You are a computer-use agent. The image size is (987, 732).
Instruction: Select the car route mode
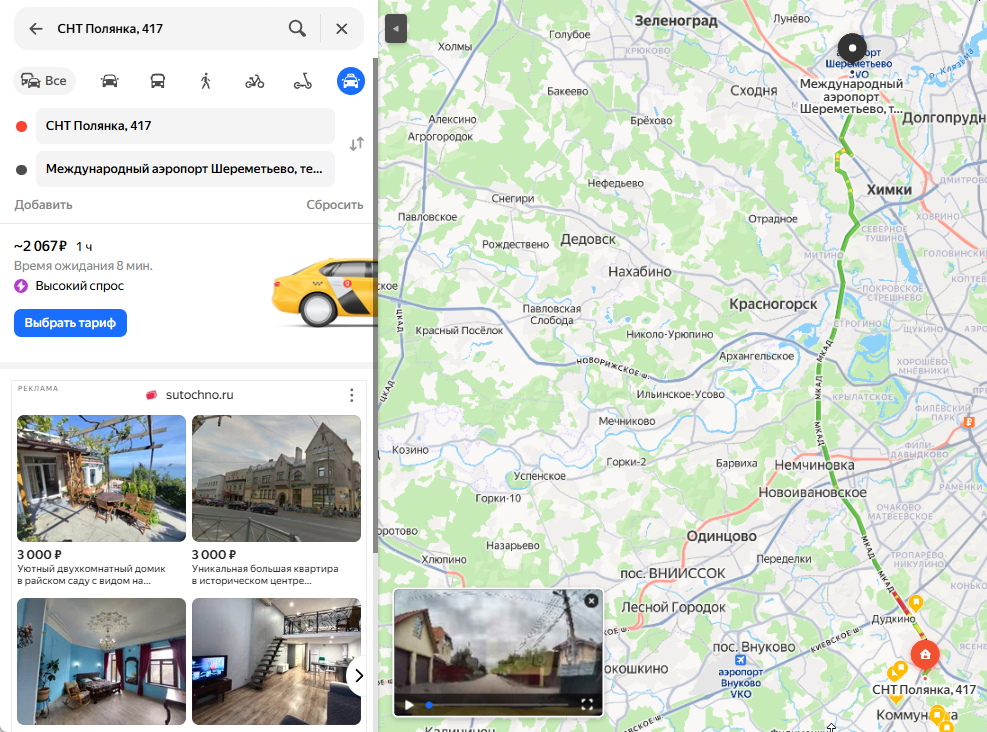[x=110, y=81]
